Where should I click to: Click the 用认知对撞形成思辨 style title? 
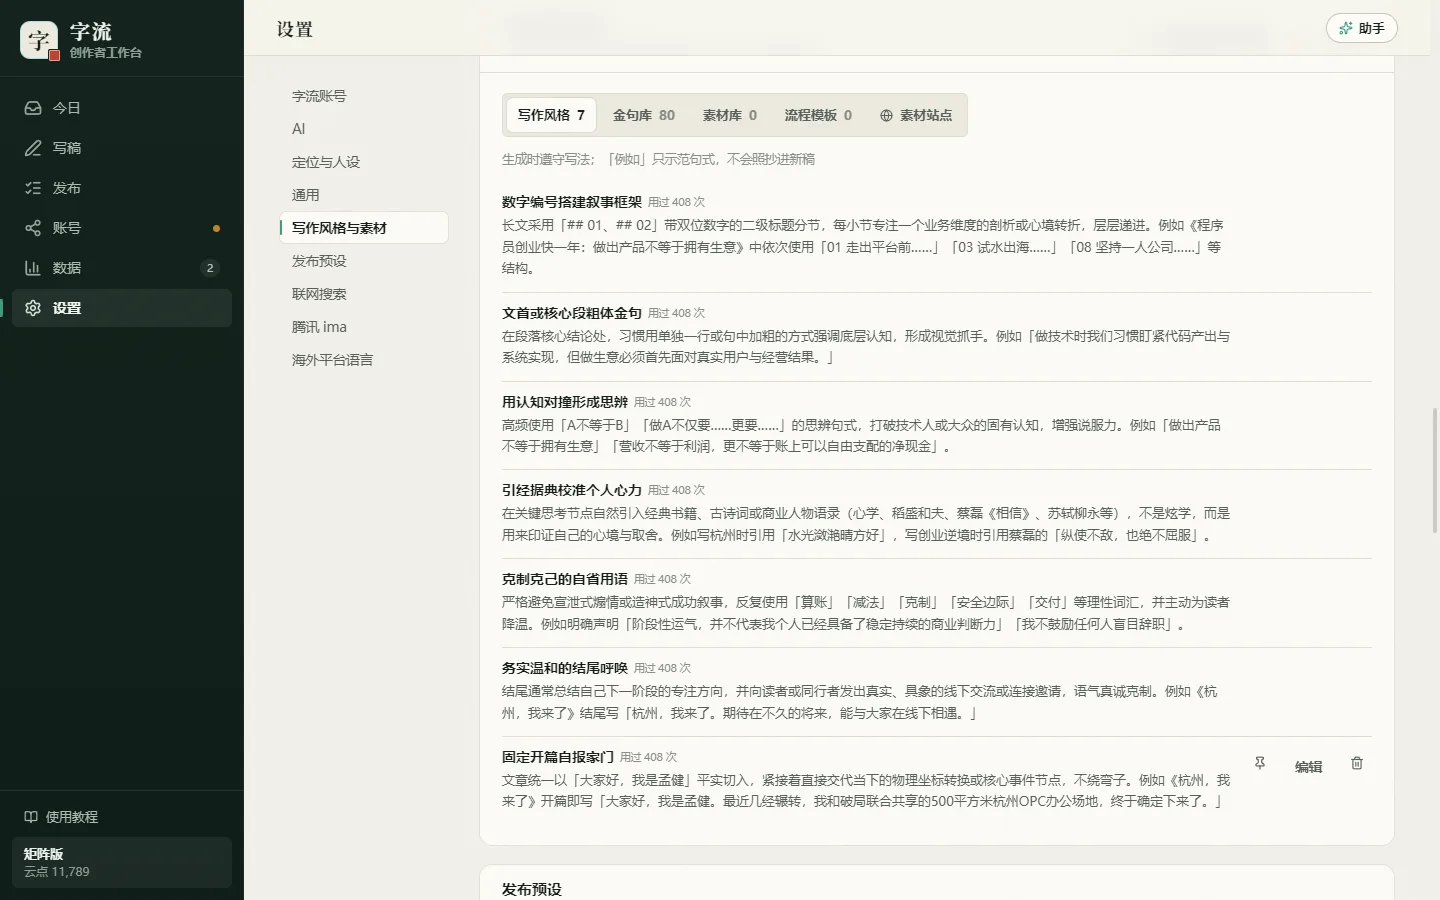(565, 402)
